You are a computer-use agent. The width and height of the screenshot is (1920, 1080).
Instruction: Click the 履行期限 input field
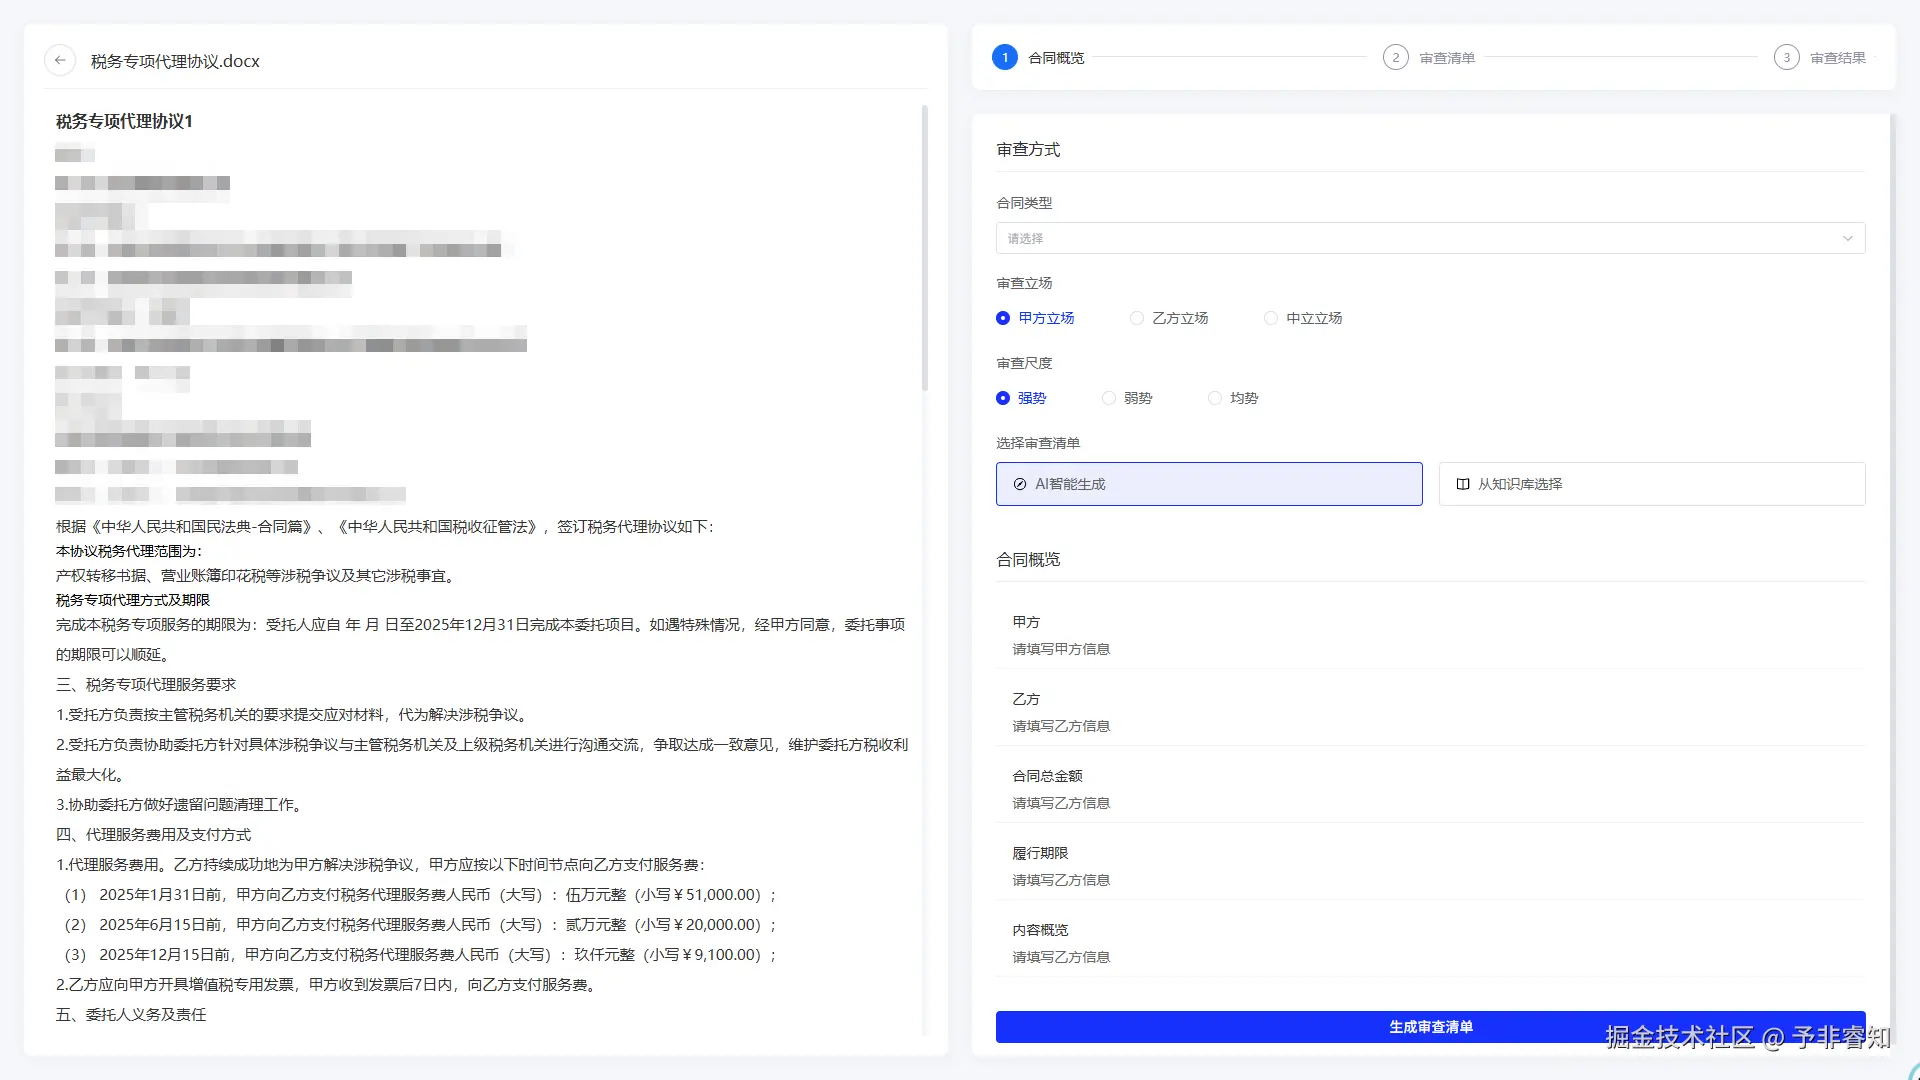pos(1061,880)
